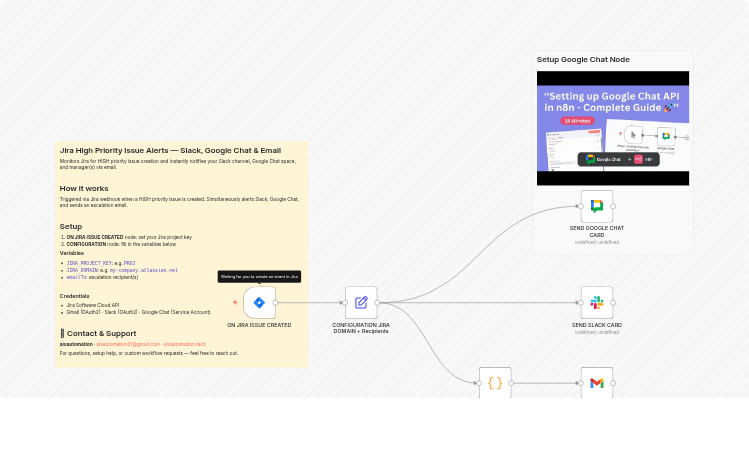Click the 'Variables' subheading
The height and width of the screenshot is (450, 749).
click(x=72, y=253)
